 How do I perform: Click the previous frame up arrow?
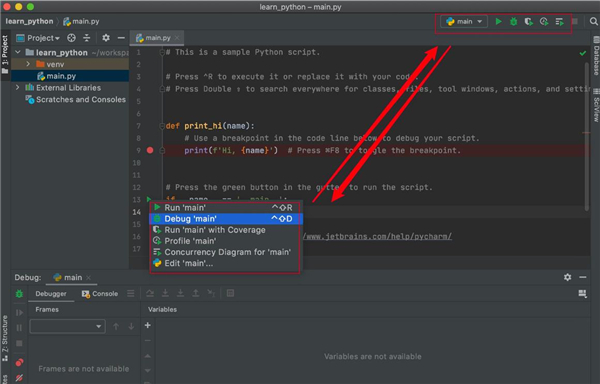click(x=116, y=326)
